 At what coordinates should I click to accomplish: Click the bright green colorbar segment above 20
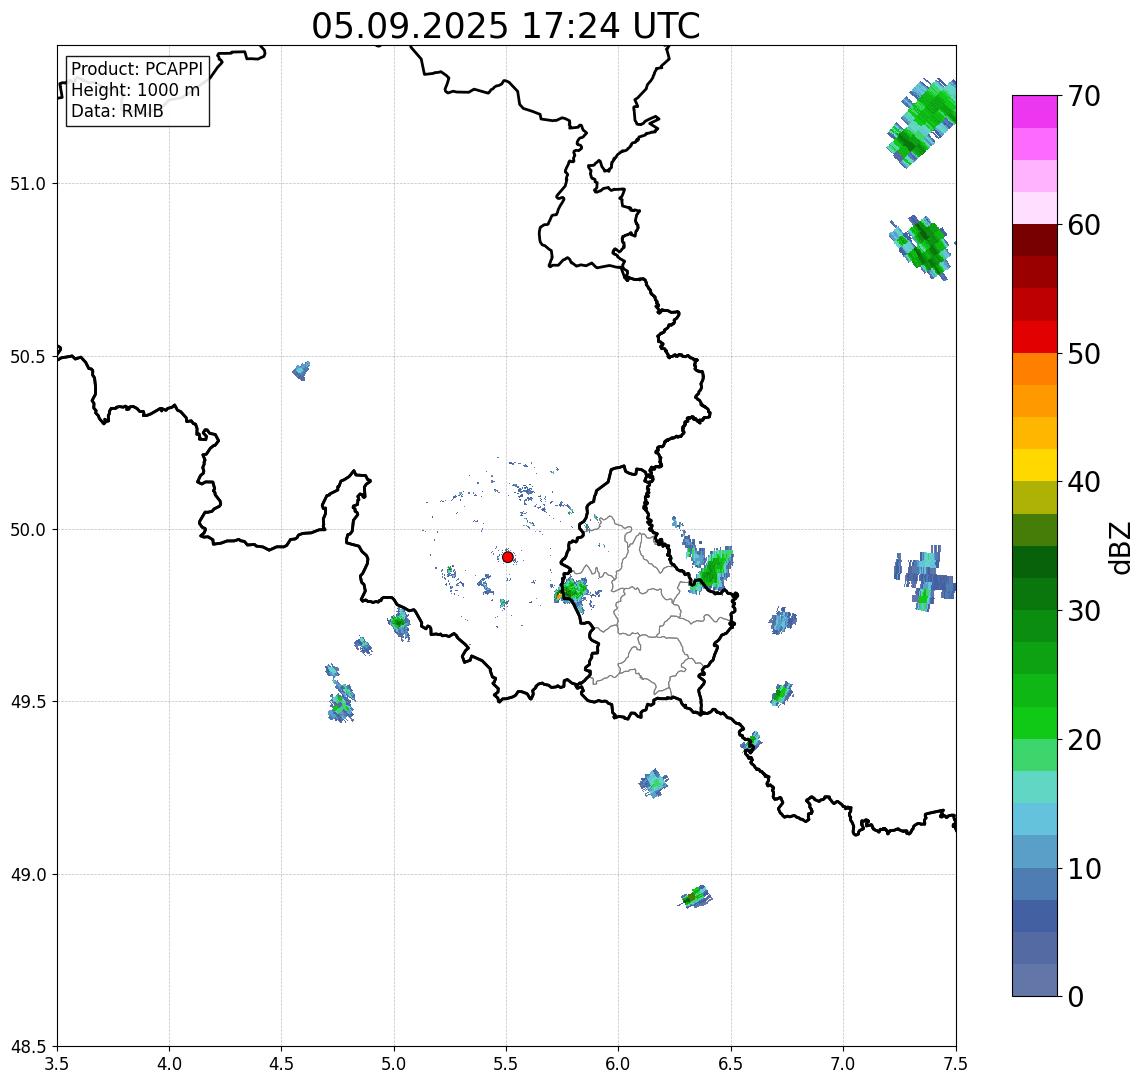tap(1035, 723)
